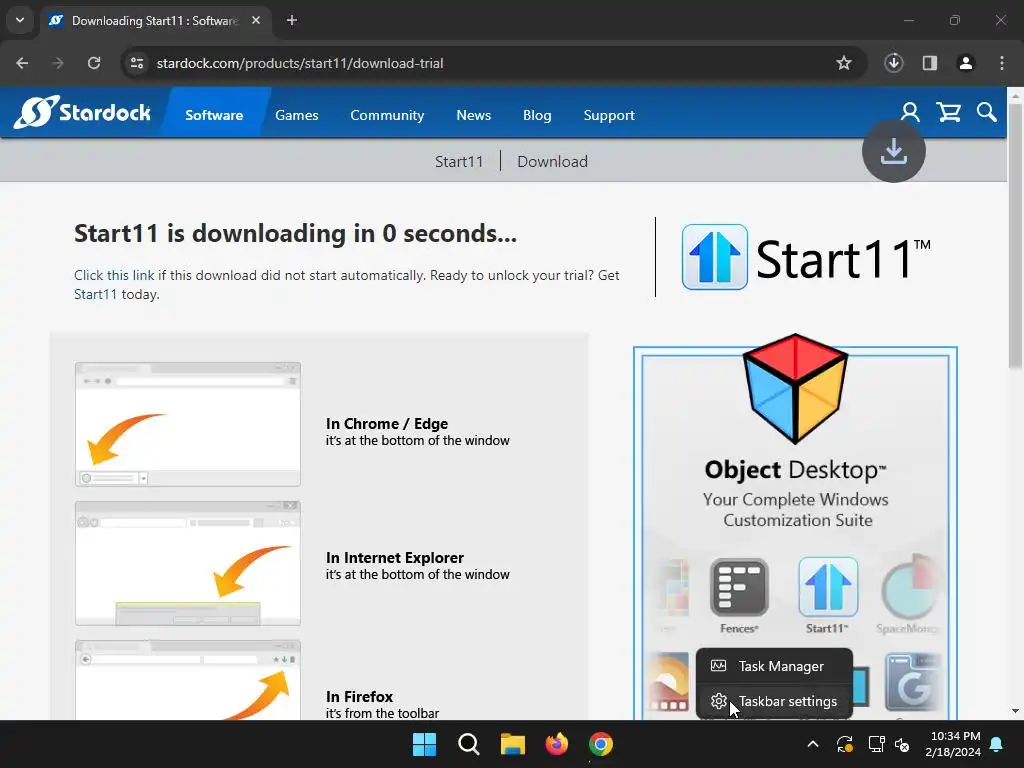Screen dimensions: 1024x768
Task: Click the address bar URL field
Action: 494,63
